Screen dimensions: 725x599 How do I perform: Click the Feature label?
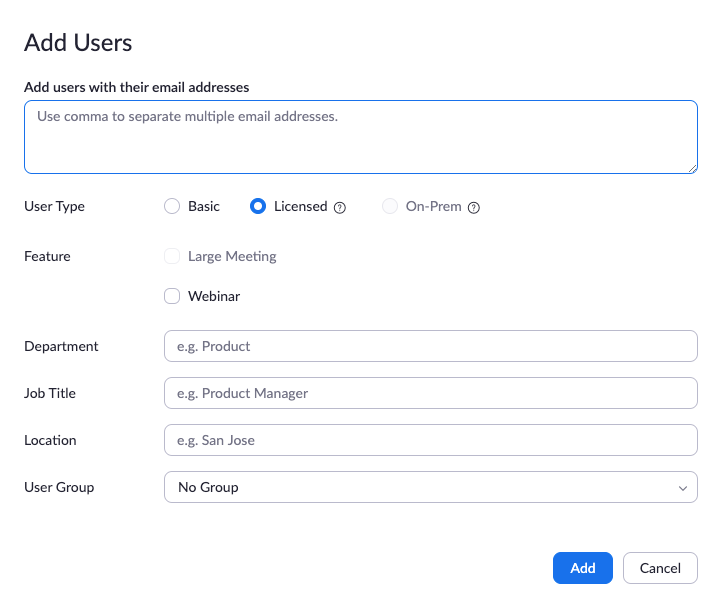(47, 256)
